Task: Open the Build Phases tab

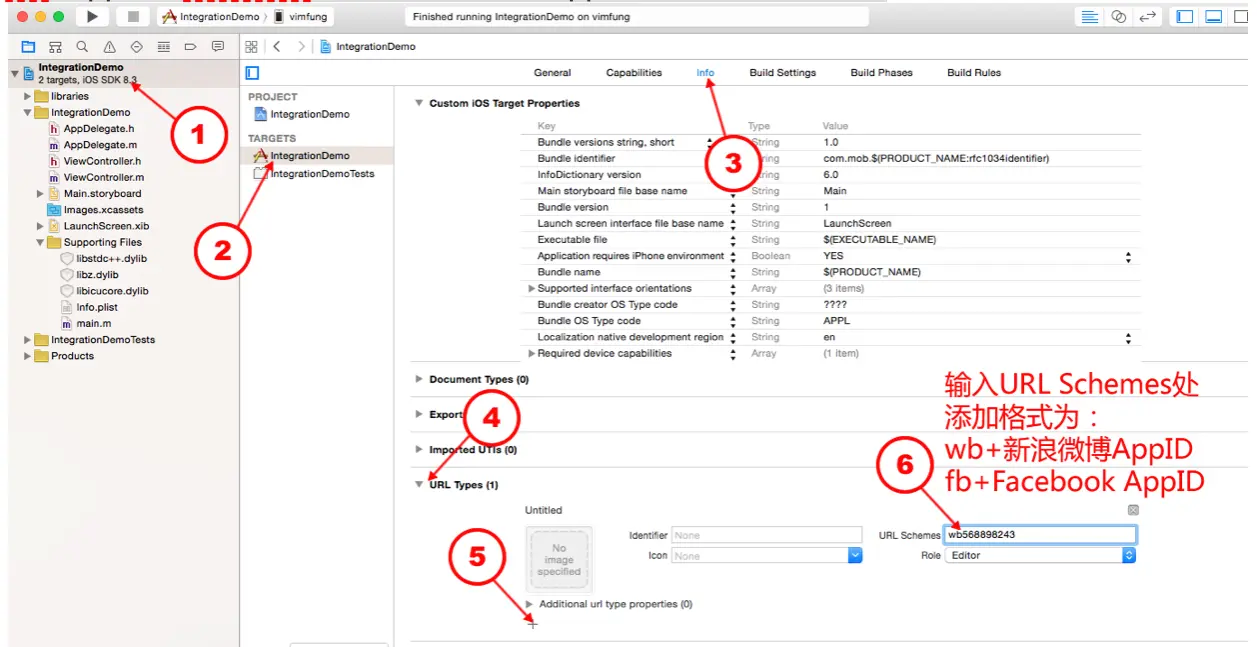Action: (881, 73)
